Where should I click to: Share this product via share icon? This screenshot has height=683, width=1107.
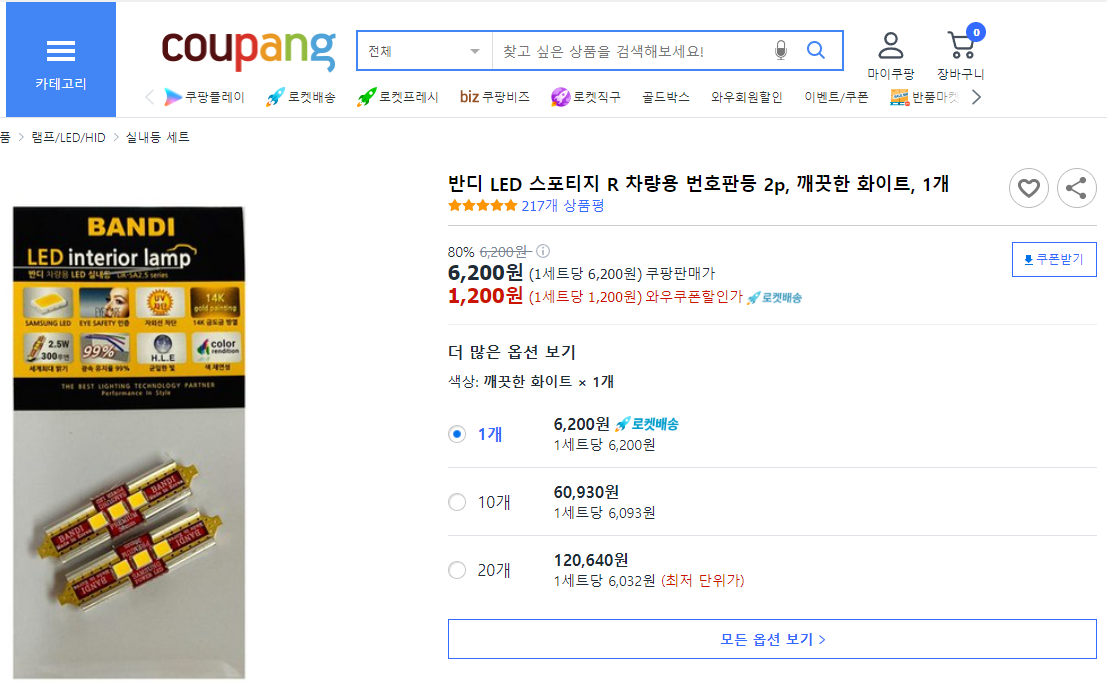pos(1076,188)
